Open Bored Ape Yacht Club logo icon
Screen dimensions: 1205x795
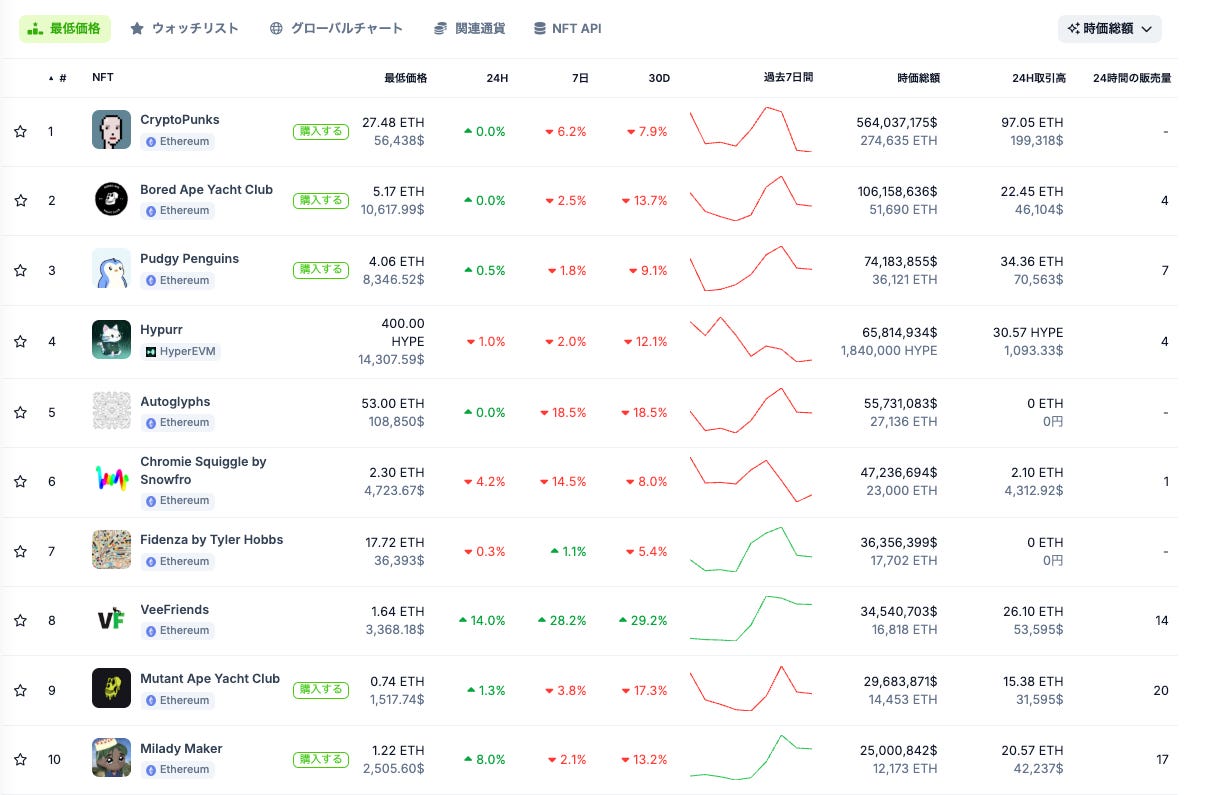[x=111, y=199]
